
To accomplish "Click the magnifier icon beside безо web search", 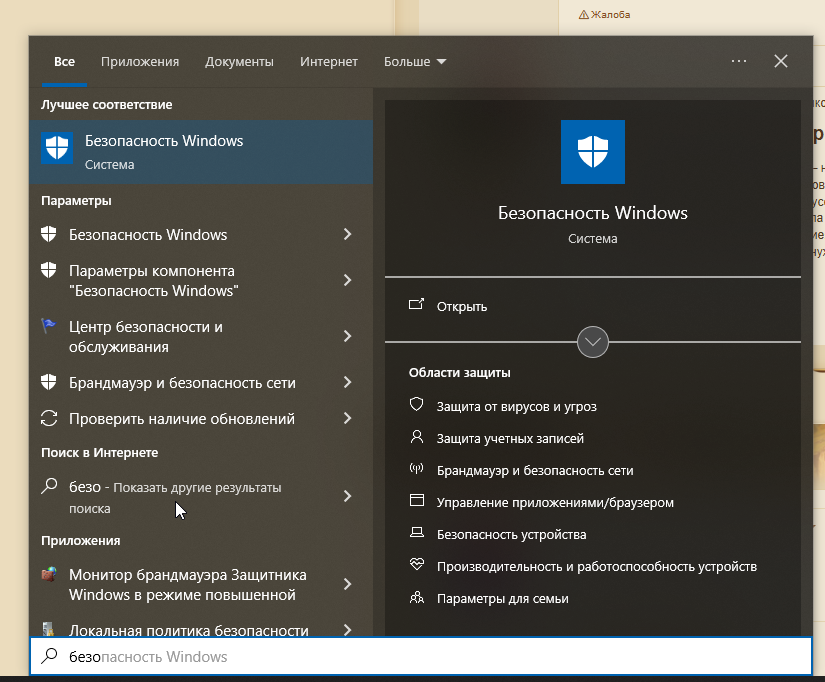I will (48, 486).
